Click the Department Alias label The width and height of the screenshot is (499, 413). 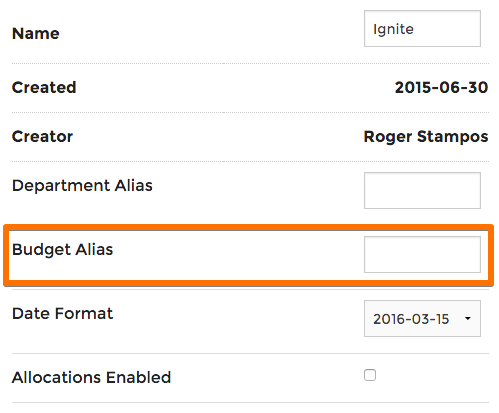pyautogui.click(x=82, y=185)
